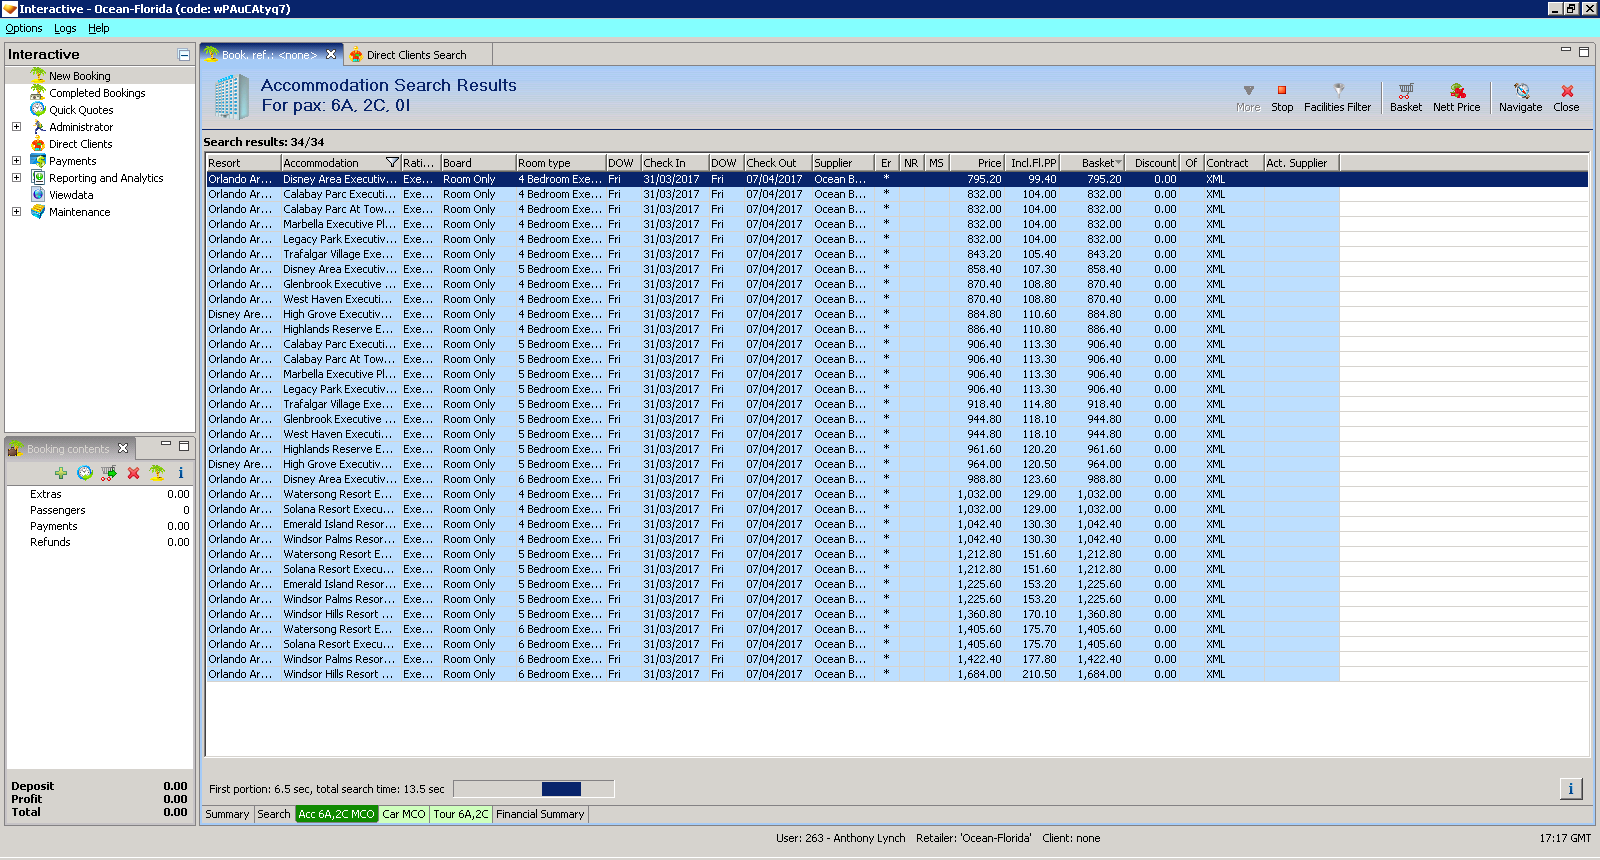Expand the Maintenance tree node
Screen dimensions: 1600x860
pos(16,212)
